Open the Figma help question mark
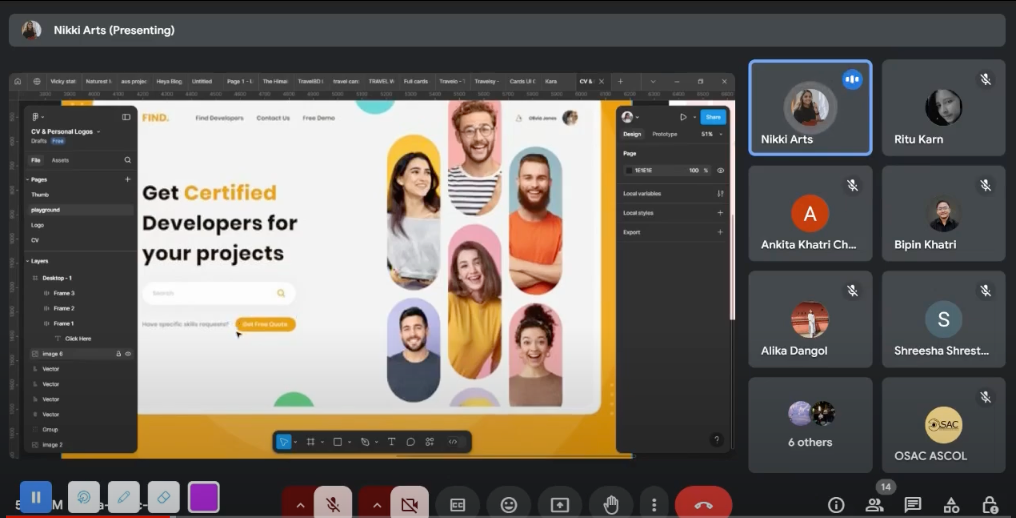 pos(716,440)
